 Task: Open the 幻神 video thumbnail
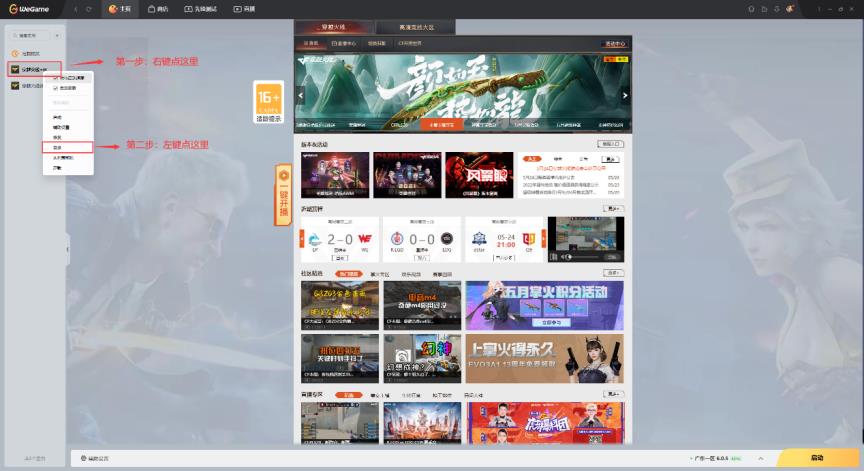pos(422,358)
